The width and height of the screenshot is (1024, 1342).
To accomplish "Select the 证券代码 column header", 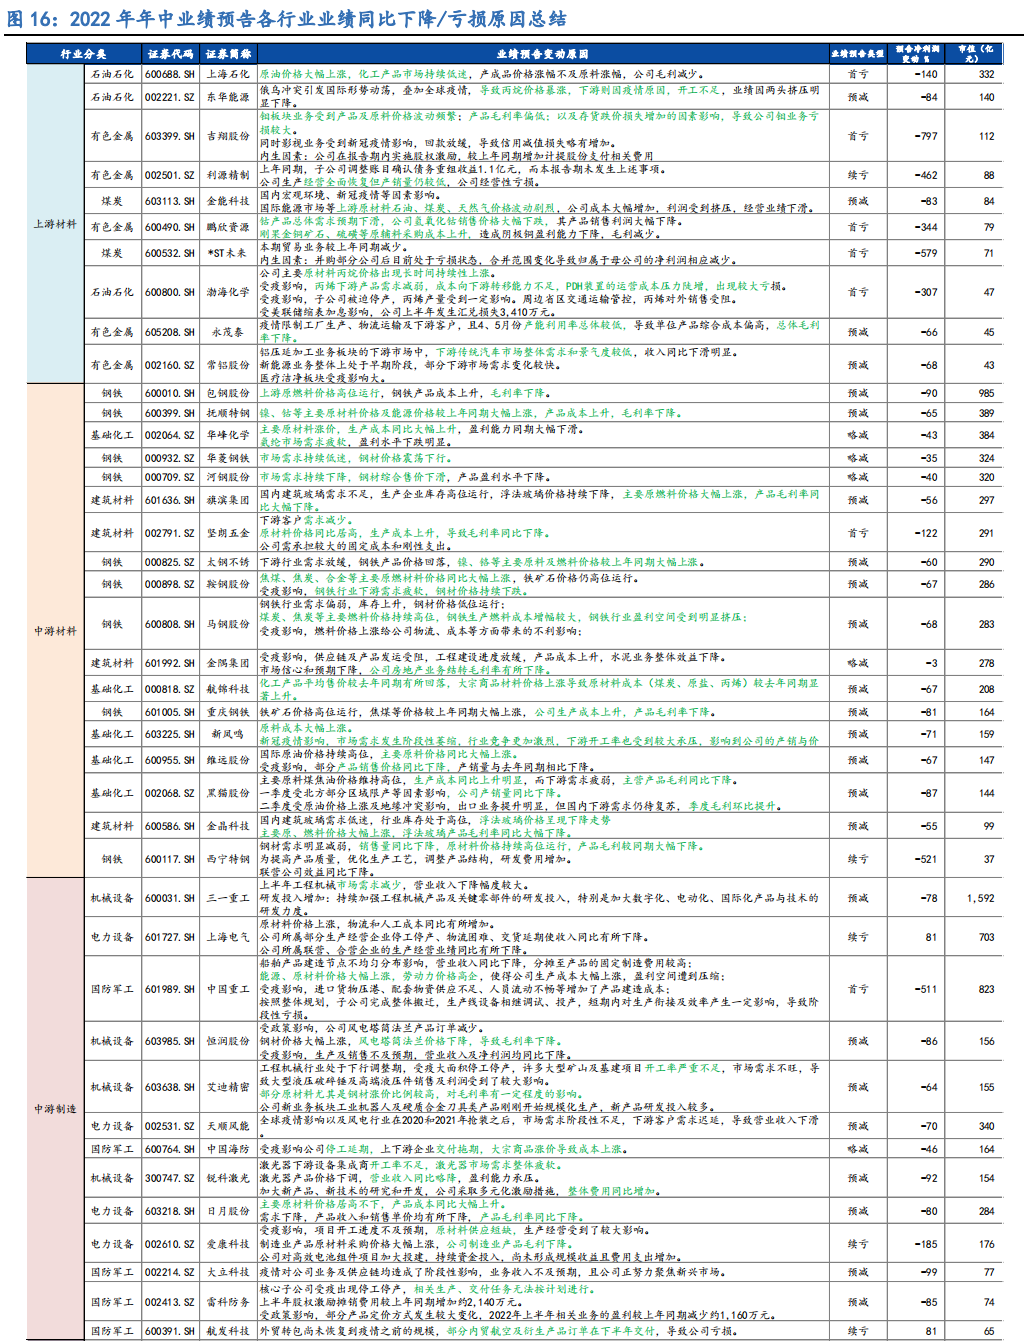I will 170,54.
